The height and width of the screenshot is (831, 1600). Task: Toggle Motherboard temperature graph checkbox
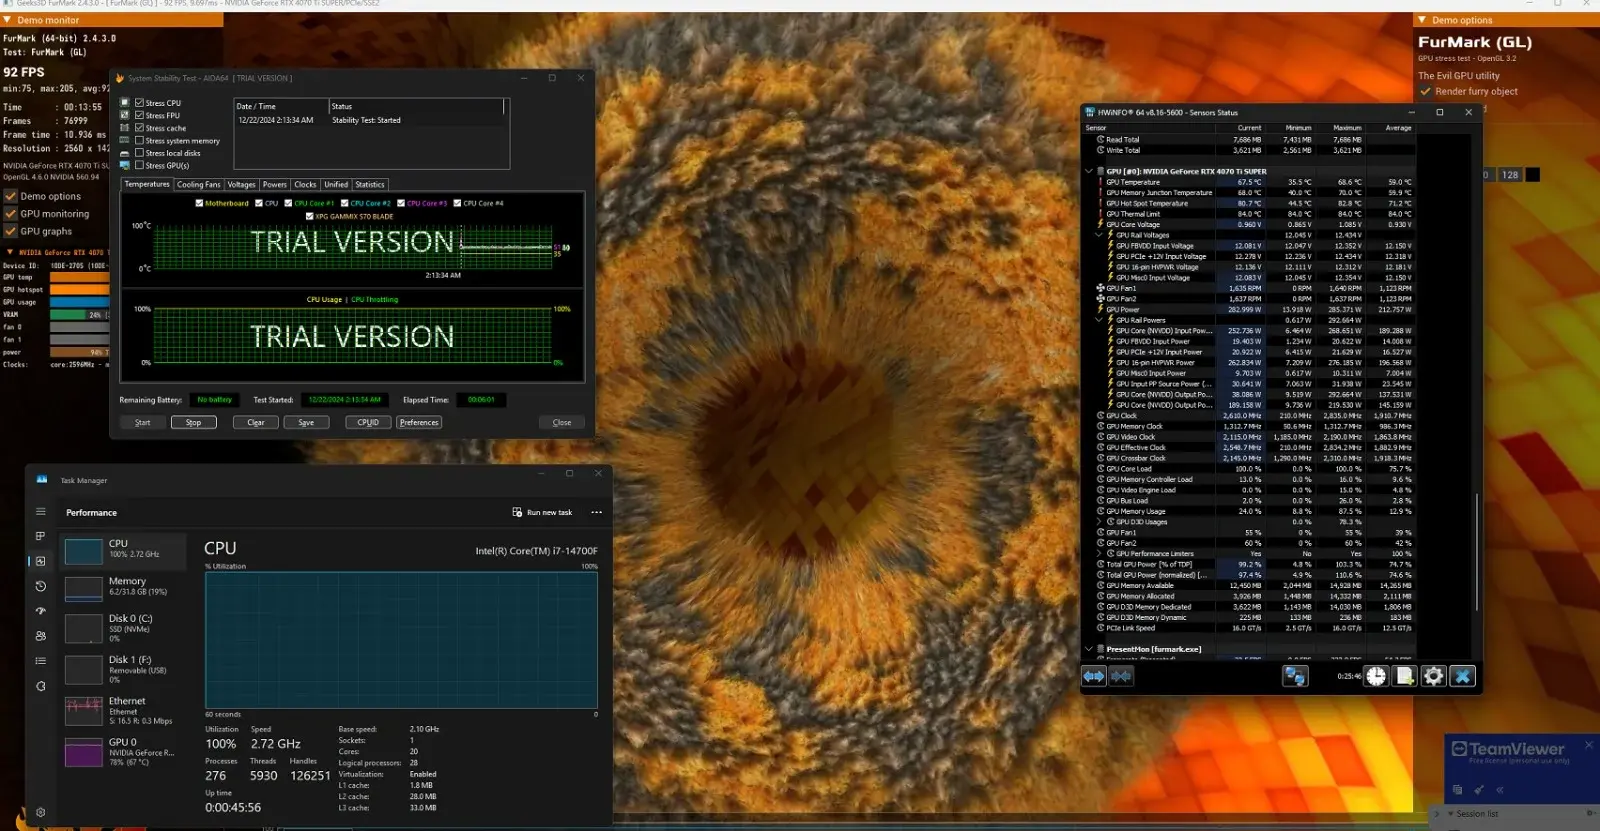(200, 203)
